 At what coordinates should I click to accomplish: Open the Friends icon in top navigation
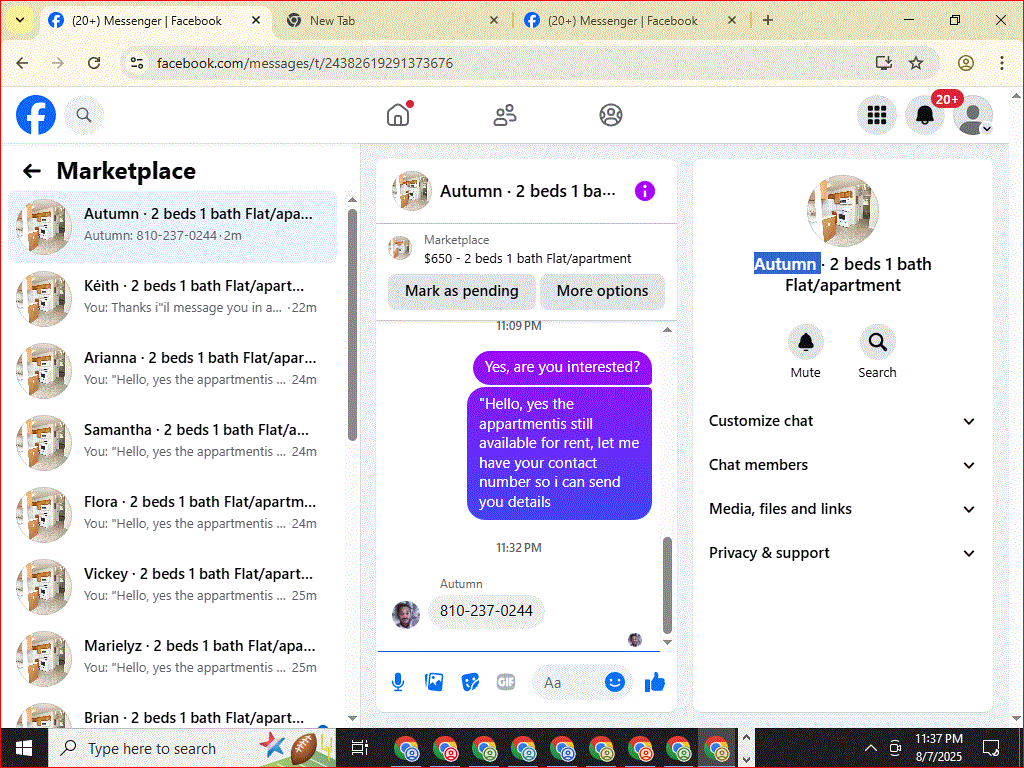[504, 115]
